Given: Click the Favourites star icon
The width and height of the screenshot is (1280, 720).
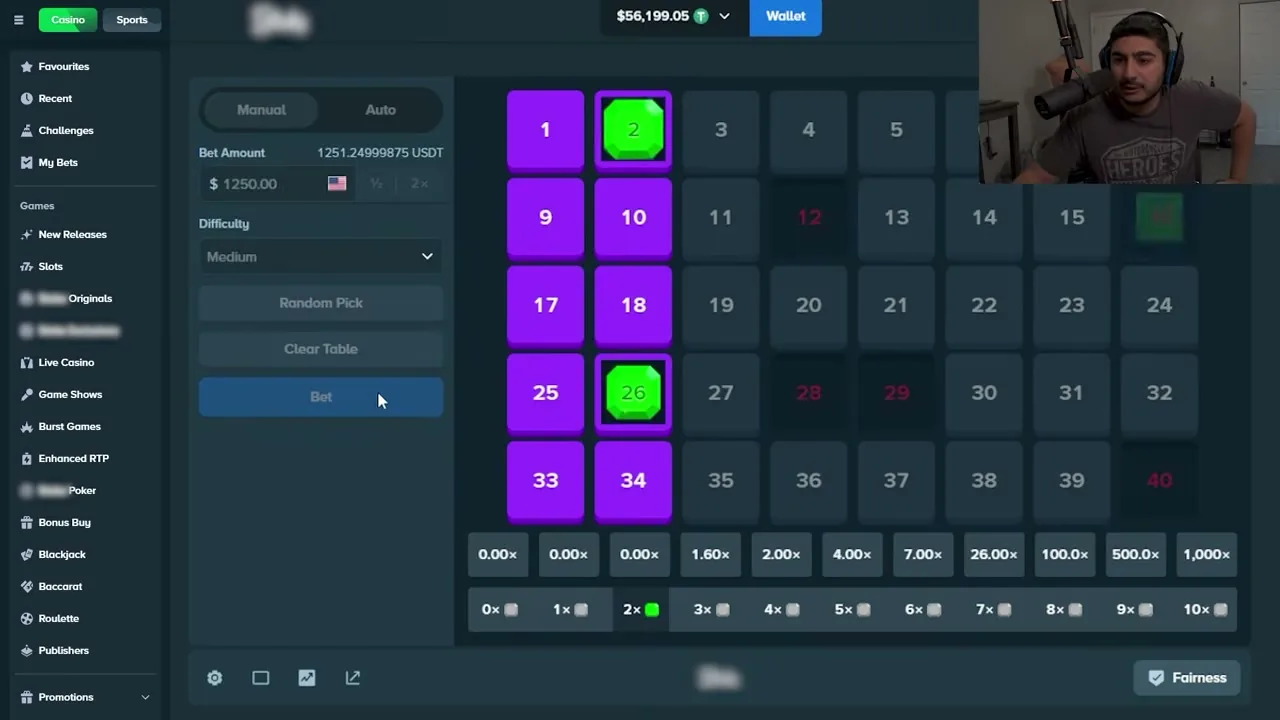Looking at the screenshot, I should [x=27, y=67].
